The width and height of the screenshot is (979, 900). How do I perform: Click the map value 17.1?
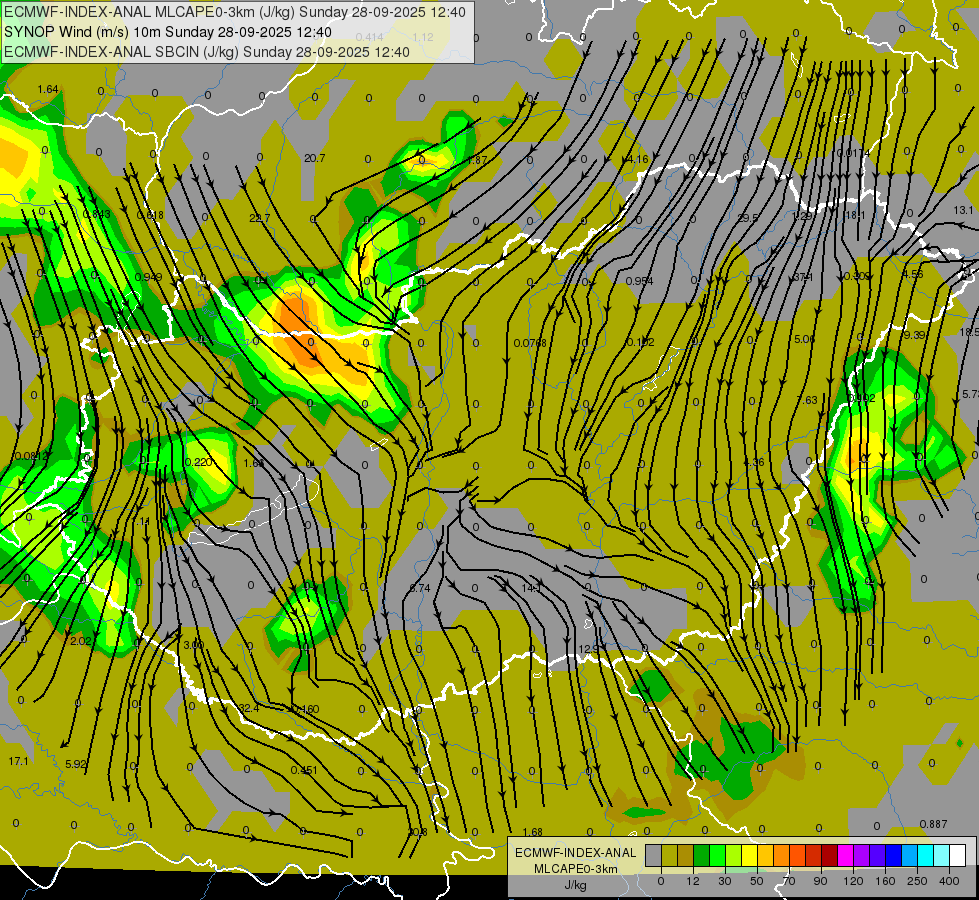19,761
